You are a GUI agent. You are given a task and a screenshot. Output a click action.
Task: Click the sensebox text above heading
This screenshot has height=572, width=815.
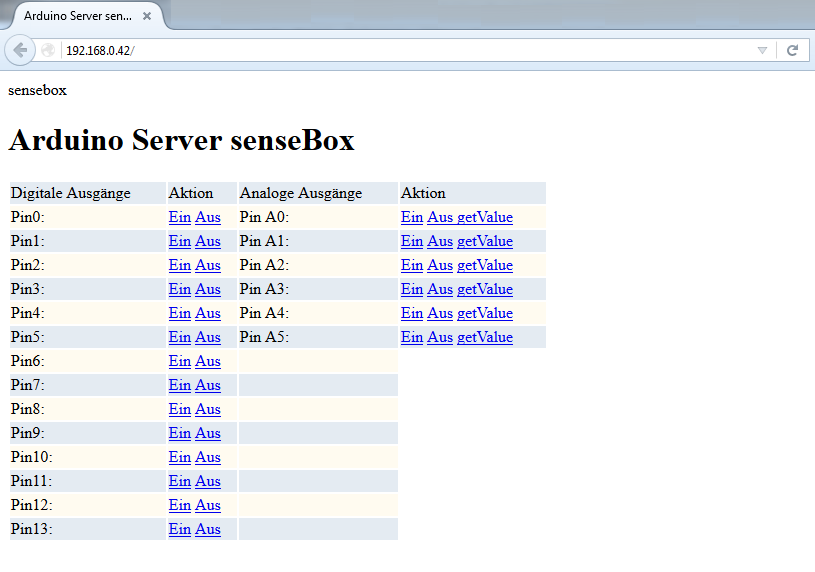point(37,90)
